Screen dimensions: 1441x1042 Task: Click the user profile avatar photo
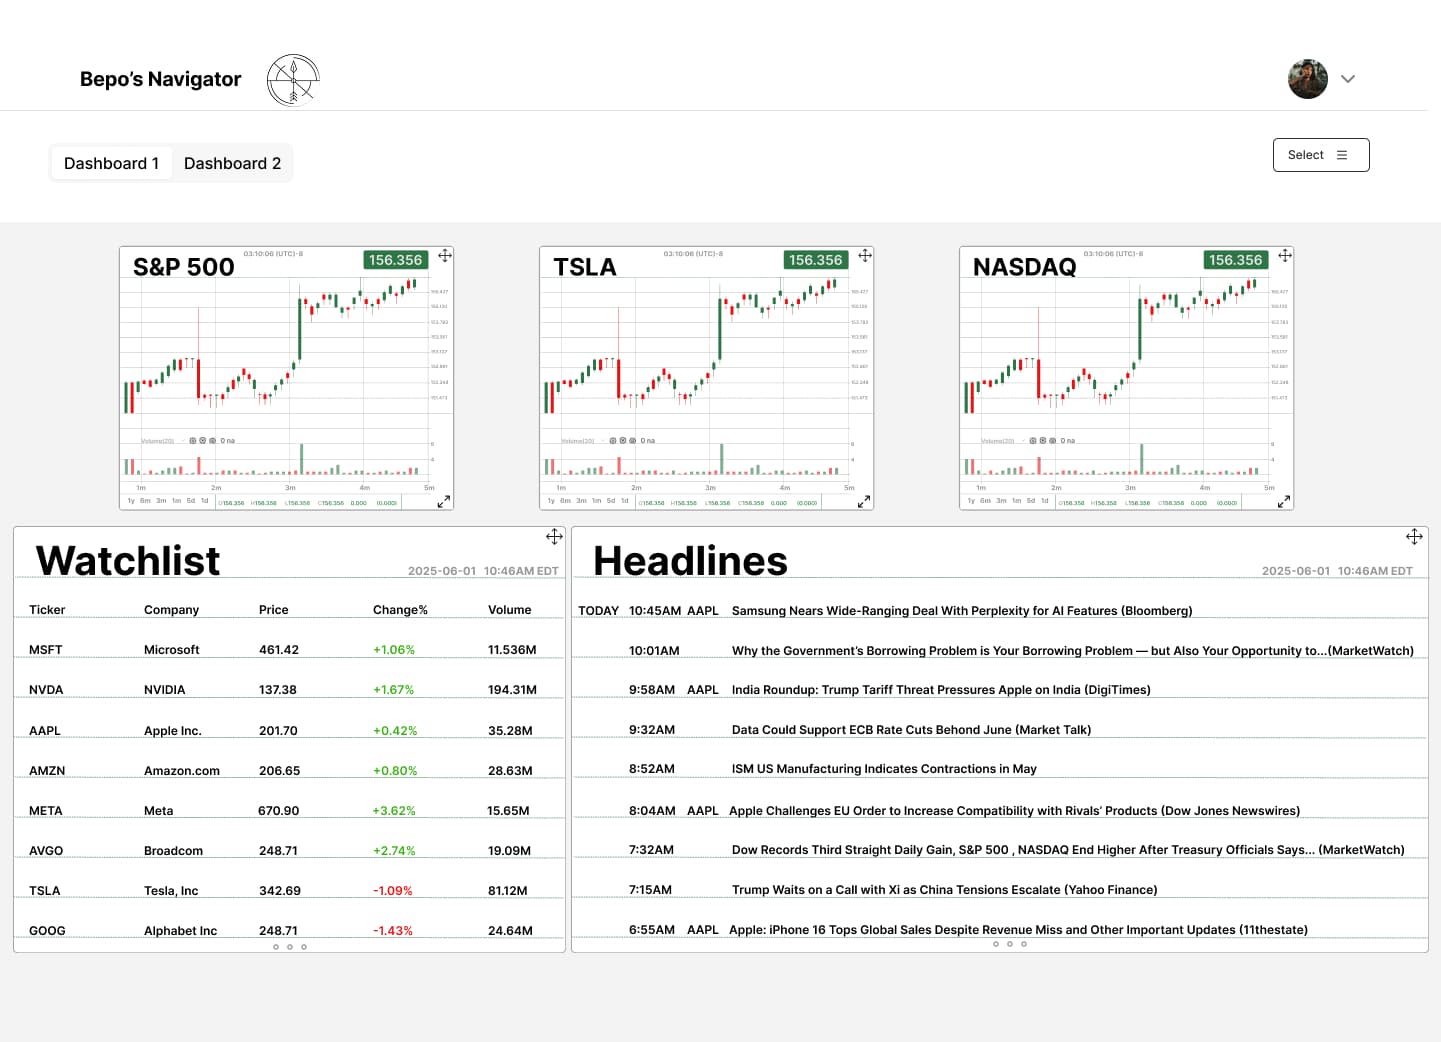click(x=1308, y=79)
